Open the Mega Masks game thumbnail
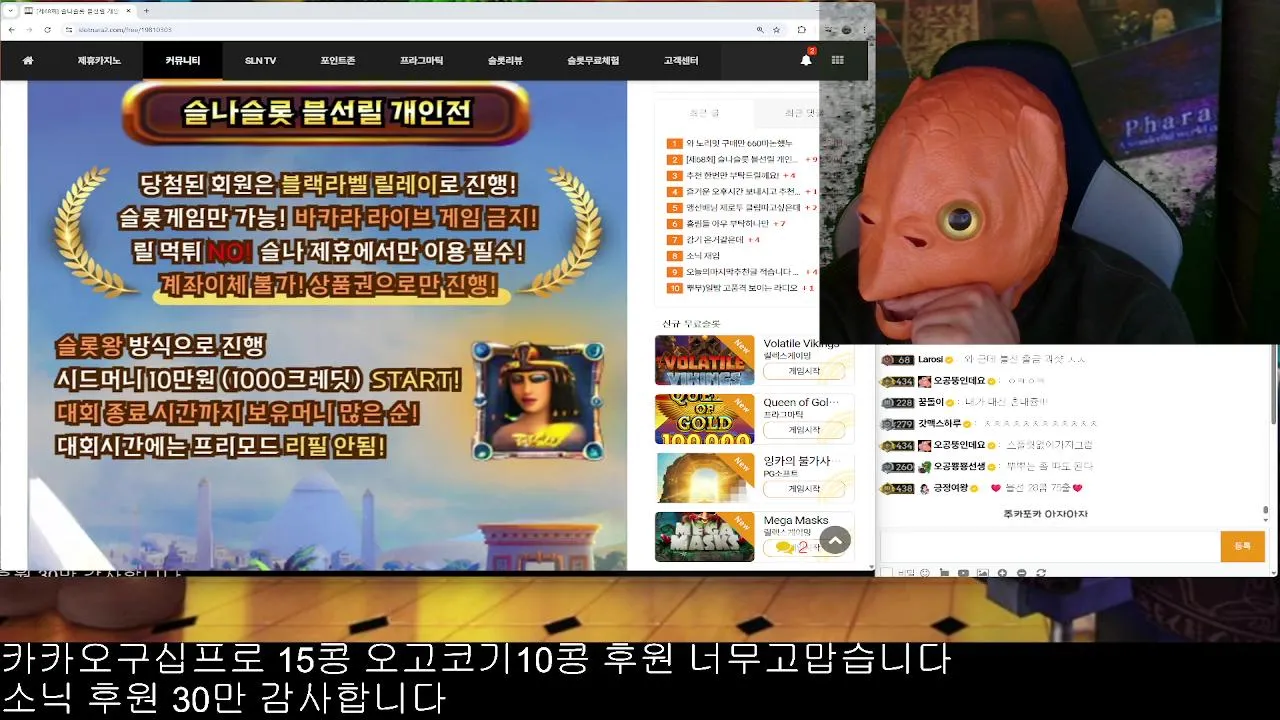 pos(704,537)
